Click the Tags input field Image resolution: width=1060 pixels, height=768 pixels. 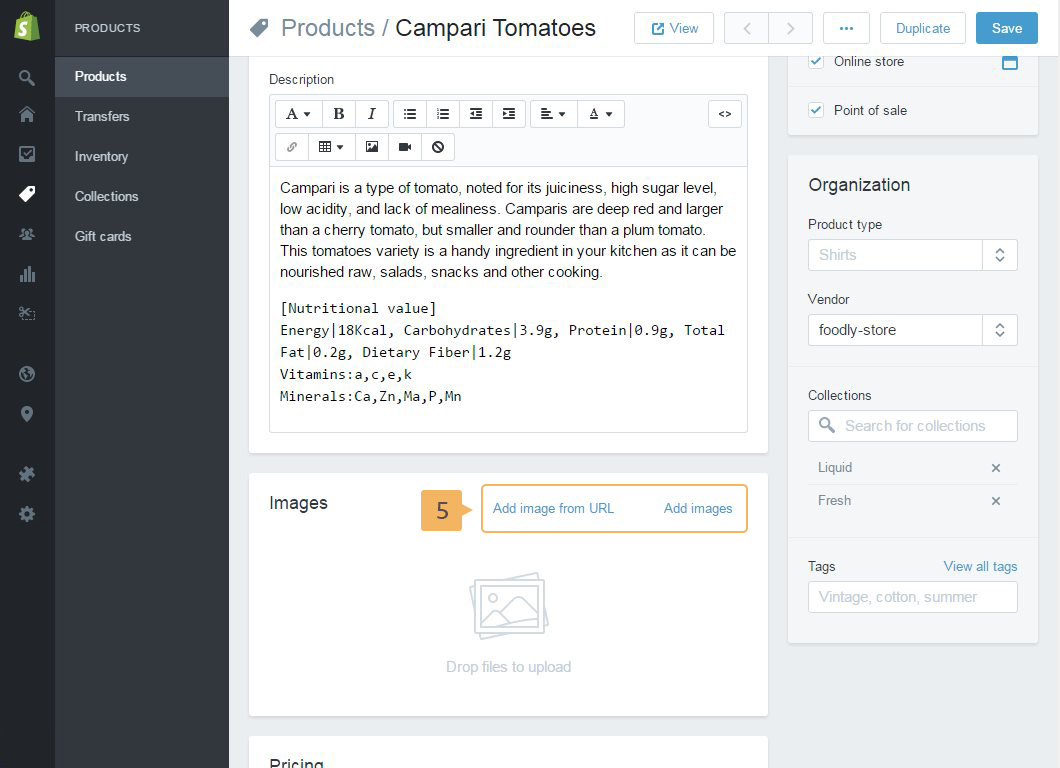tap(912, 597)
